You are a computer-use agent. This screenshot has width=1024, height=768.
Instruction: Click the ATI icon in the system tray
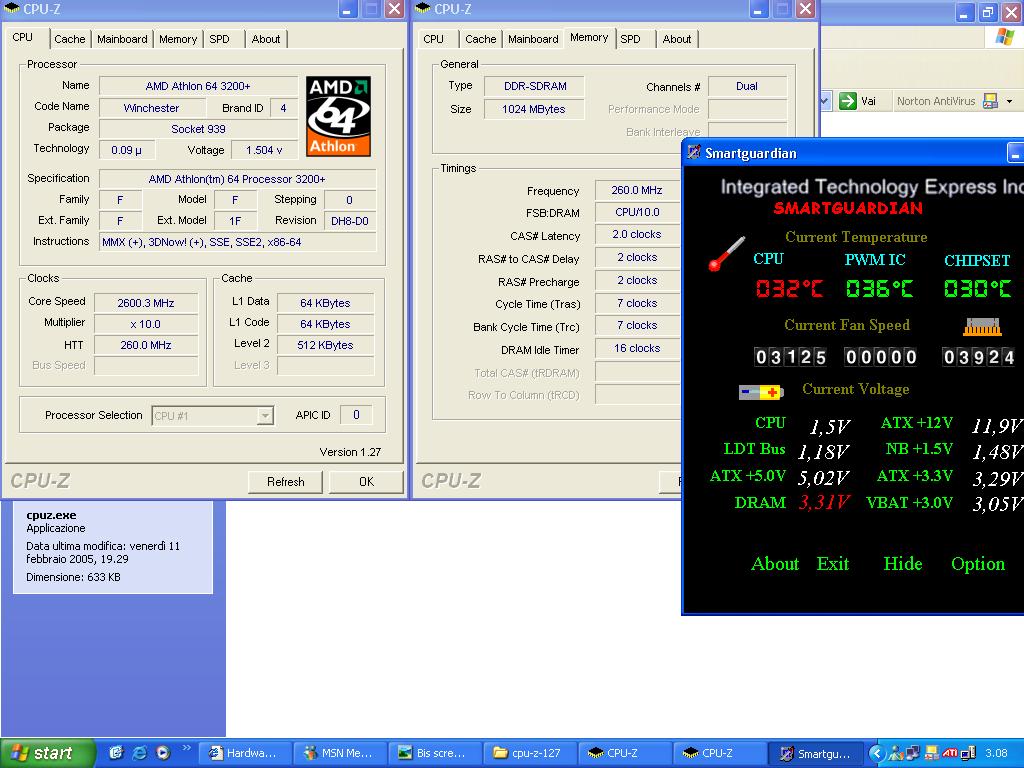(x=950, y=753)
